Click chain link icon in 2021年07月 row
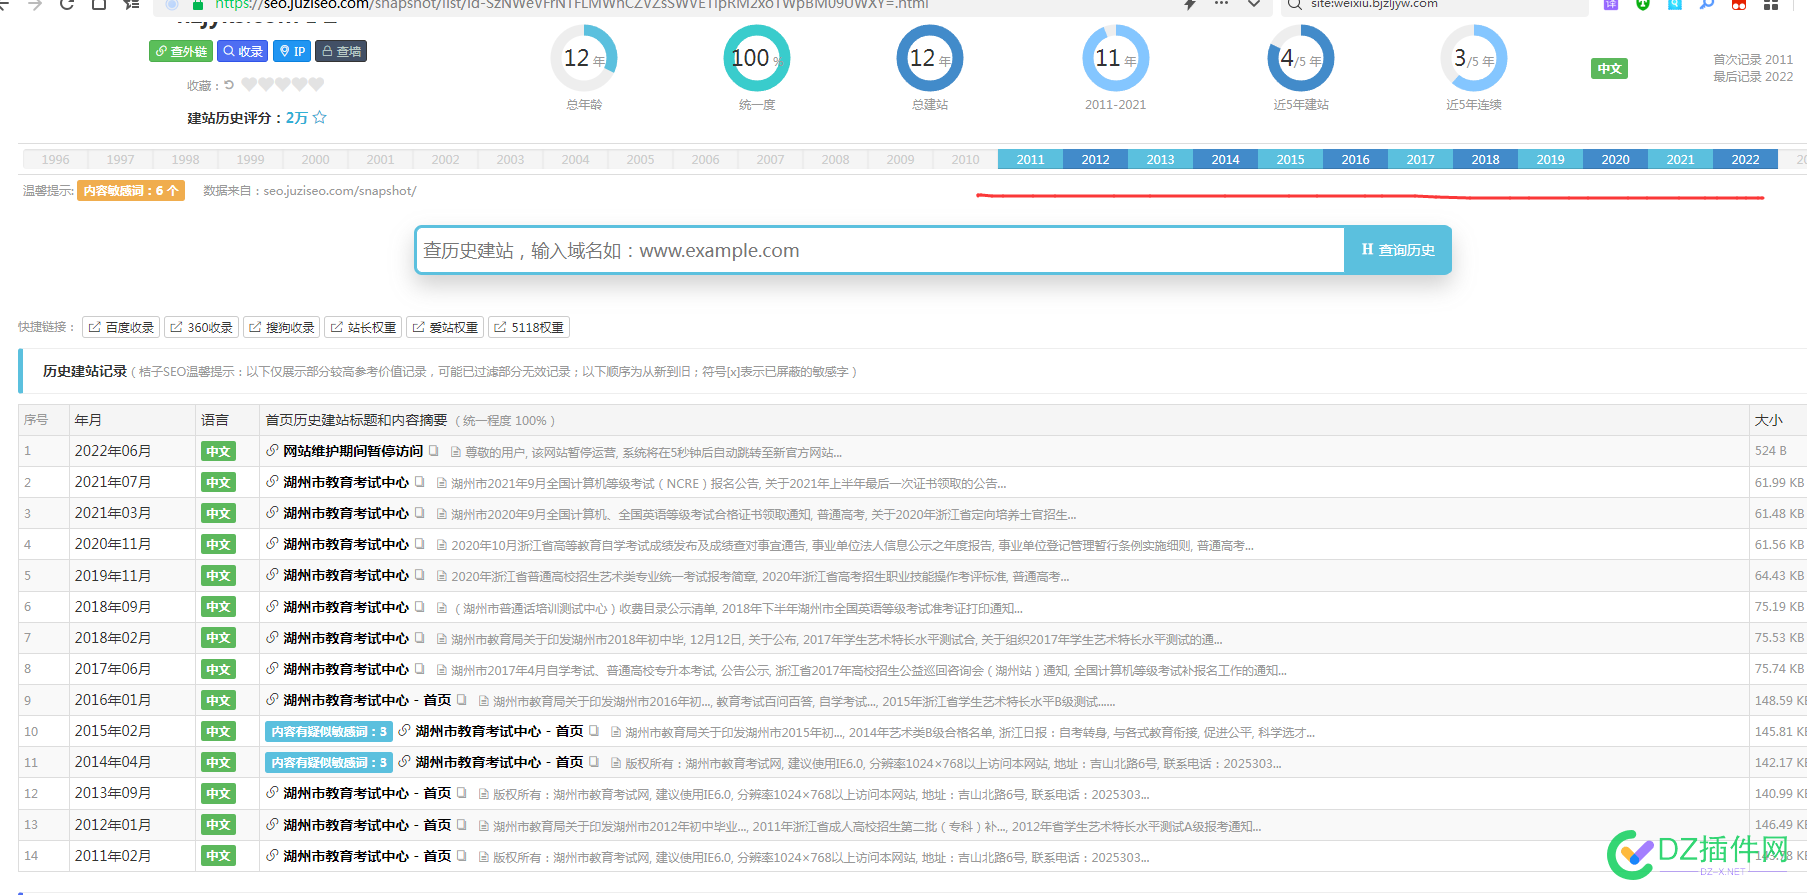The width and height of the screenshot is (1807, 895). [x=272, y=482]
